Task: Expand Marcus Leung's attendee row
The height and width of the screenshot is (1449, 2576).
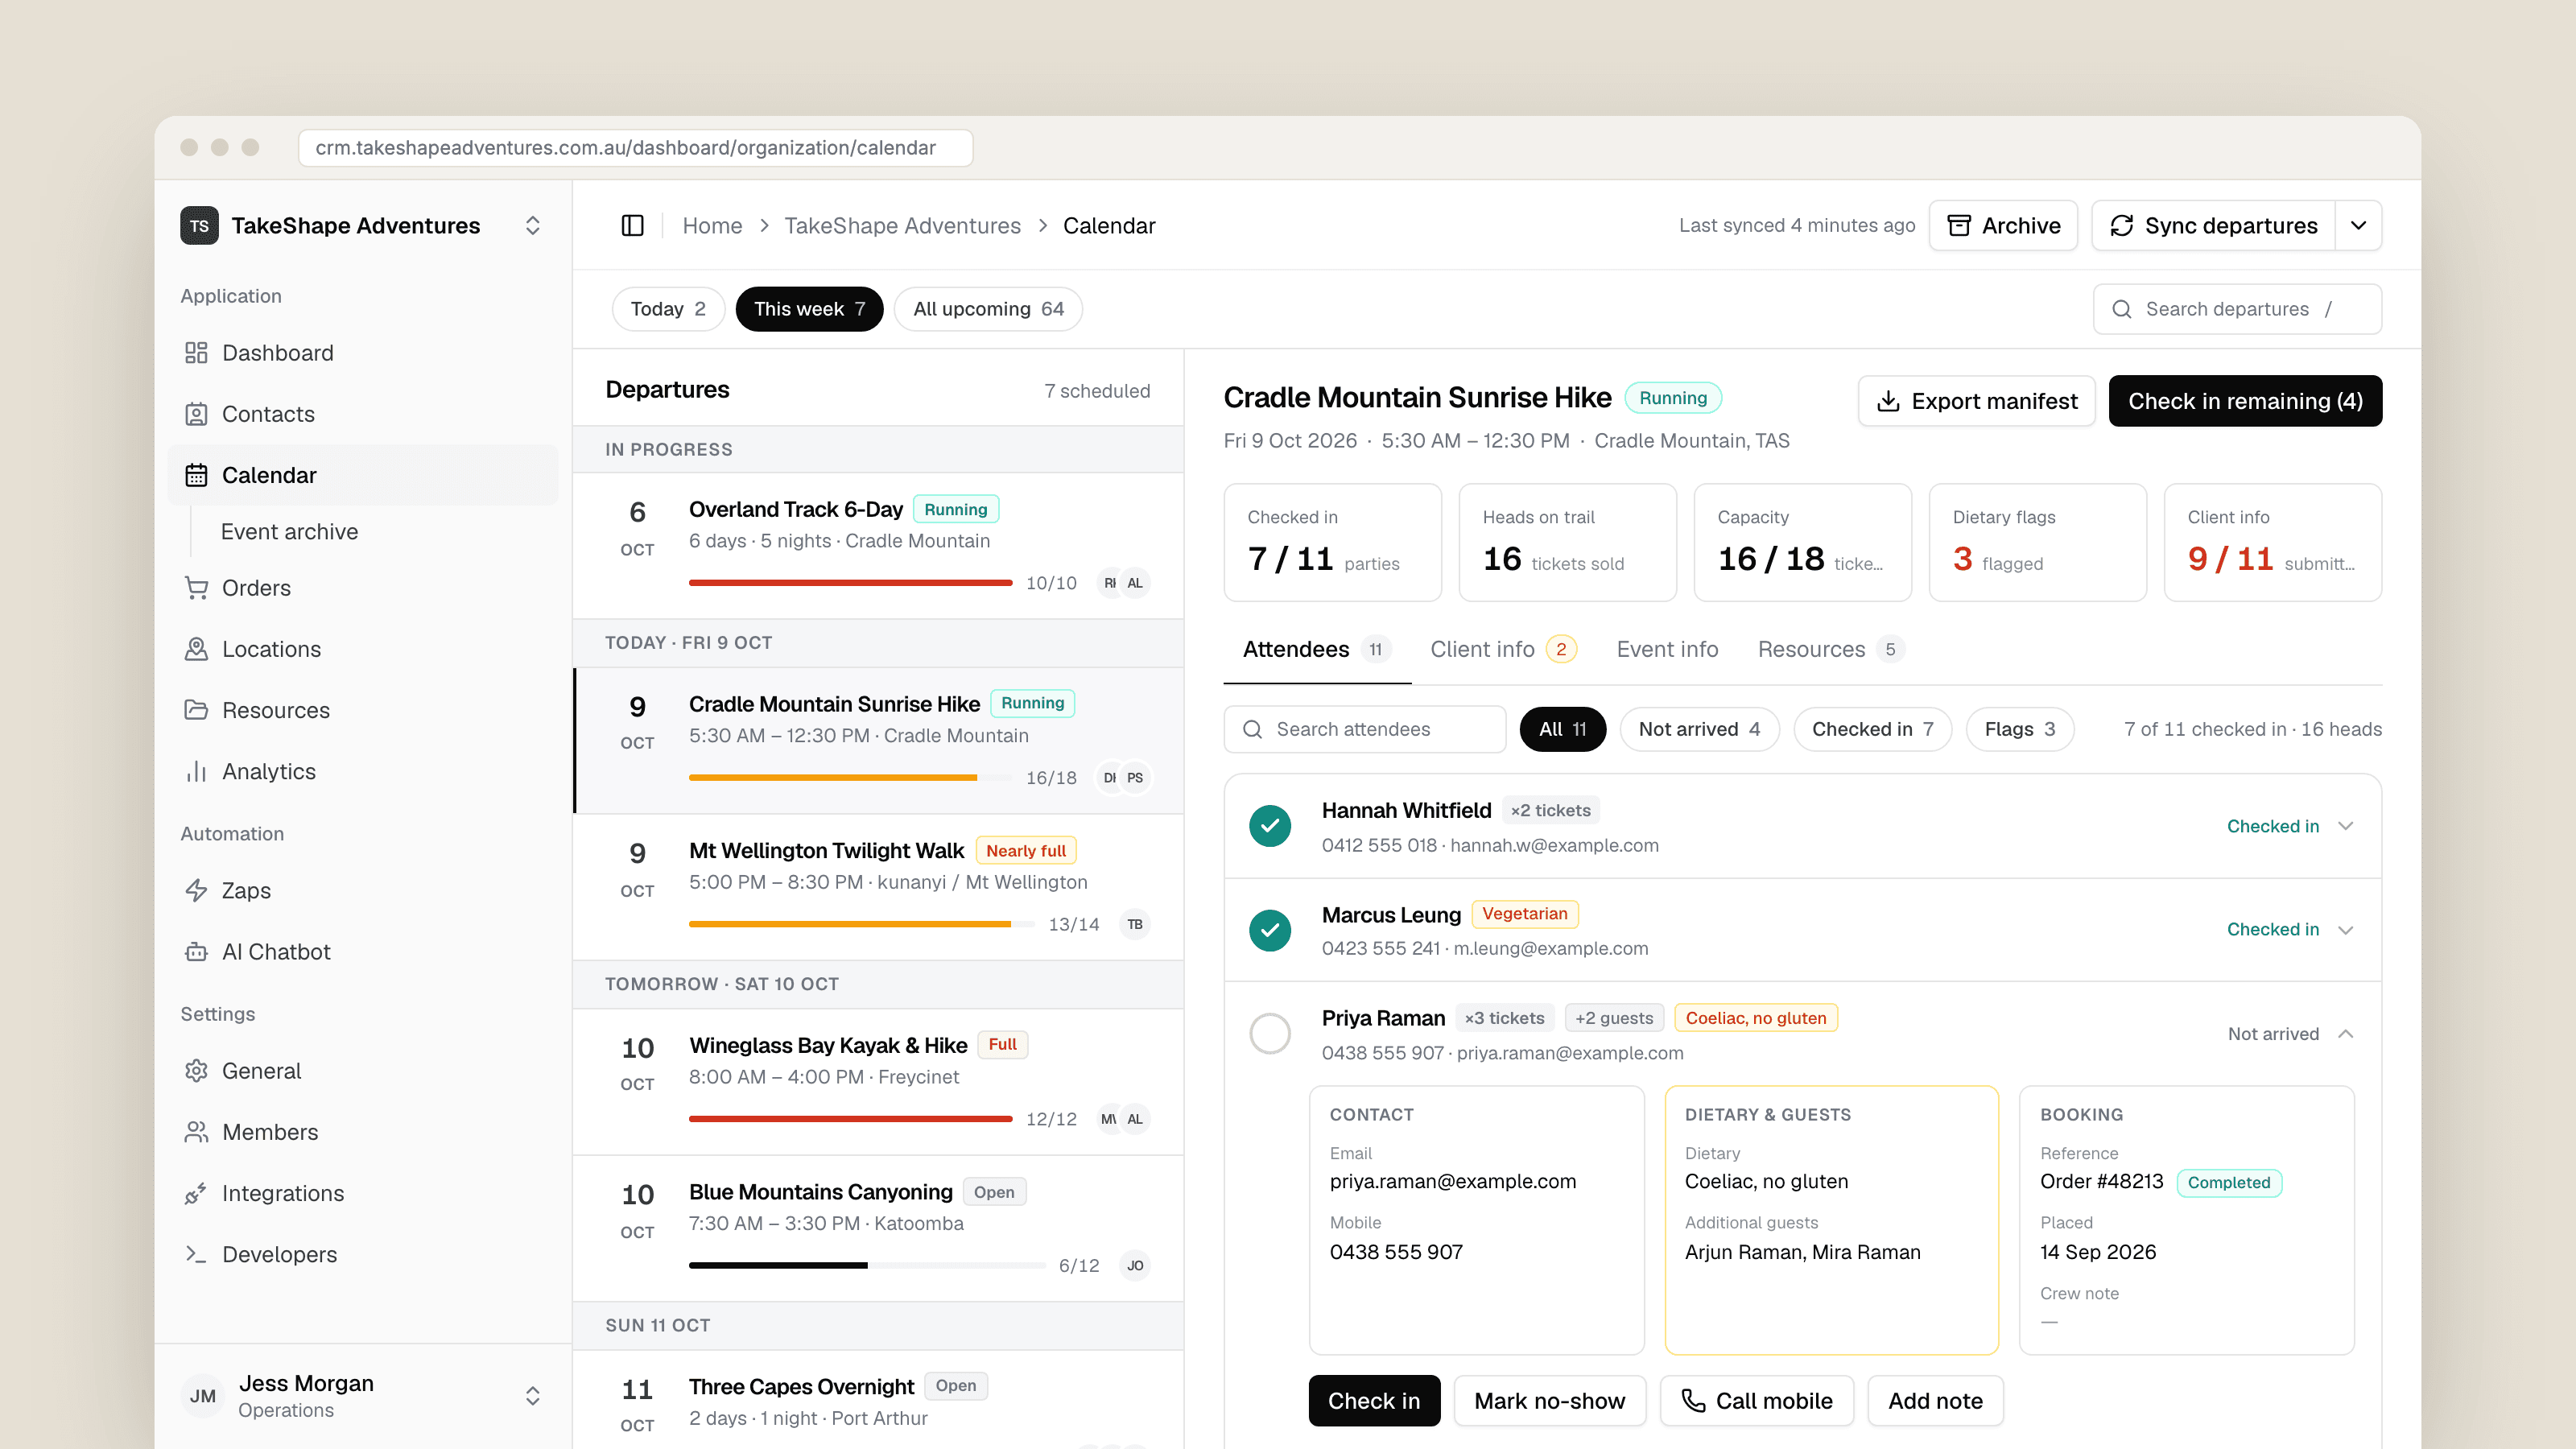Action: (2346, 930)
